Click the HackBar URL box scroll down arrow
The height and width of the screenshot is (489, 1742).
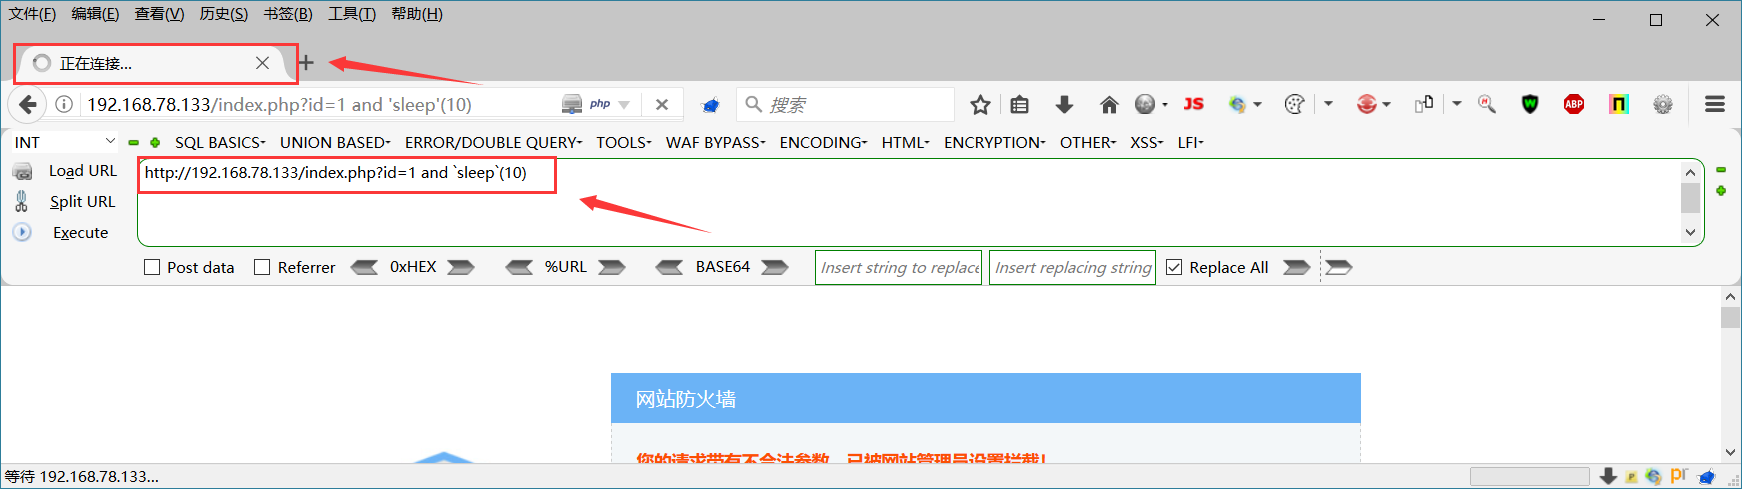[x=1690, y=232]
